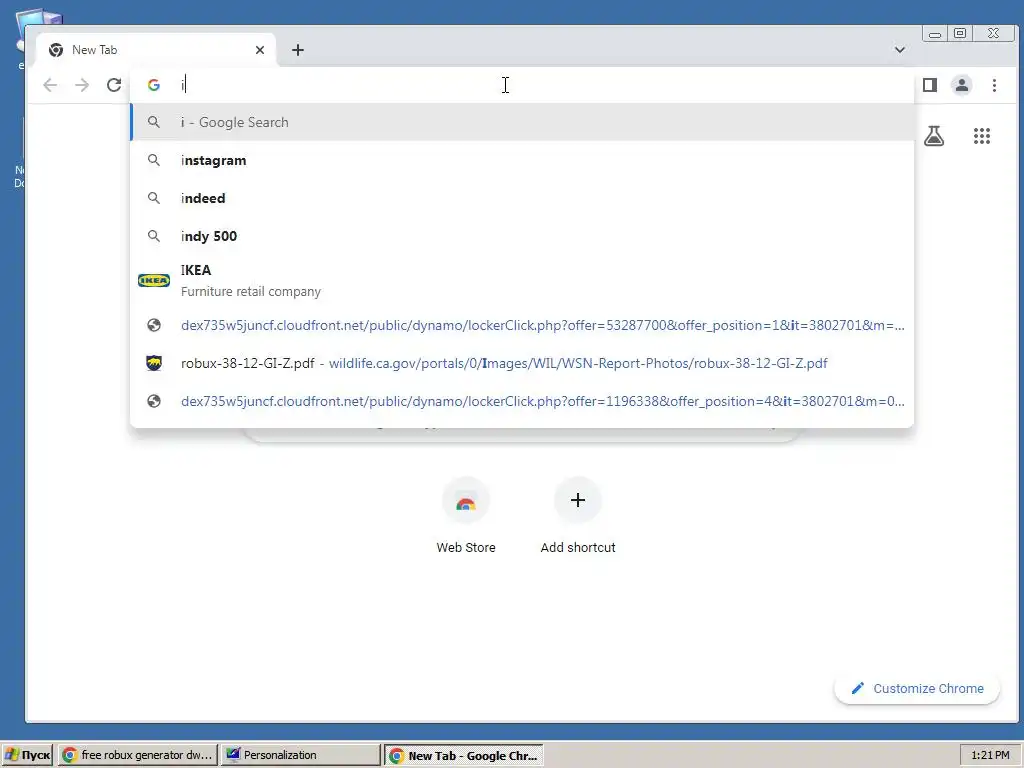Minimize the Chrome window
1024x768 pixels.
935,33
